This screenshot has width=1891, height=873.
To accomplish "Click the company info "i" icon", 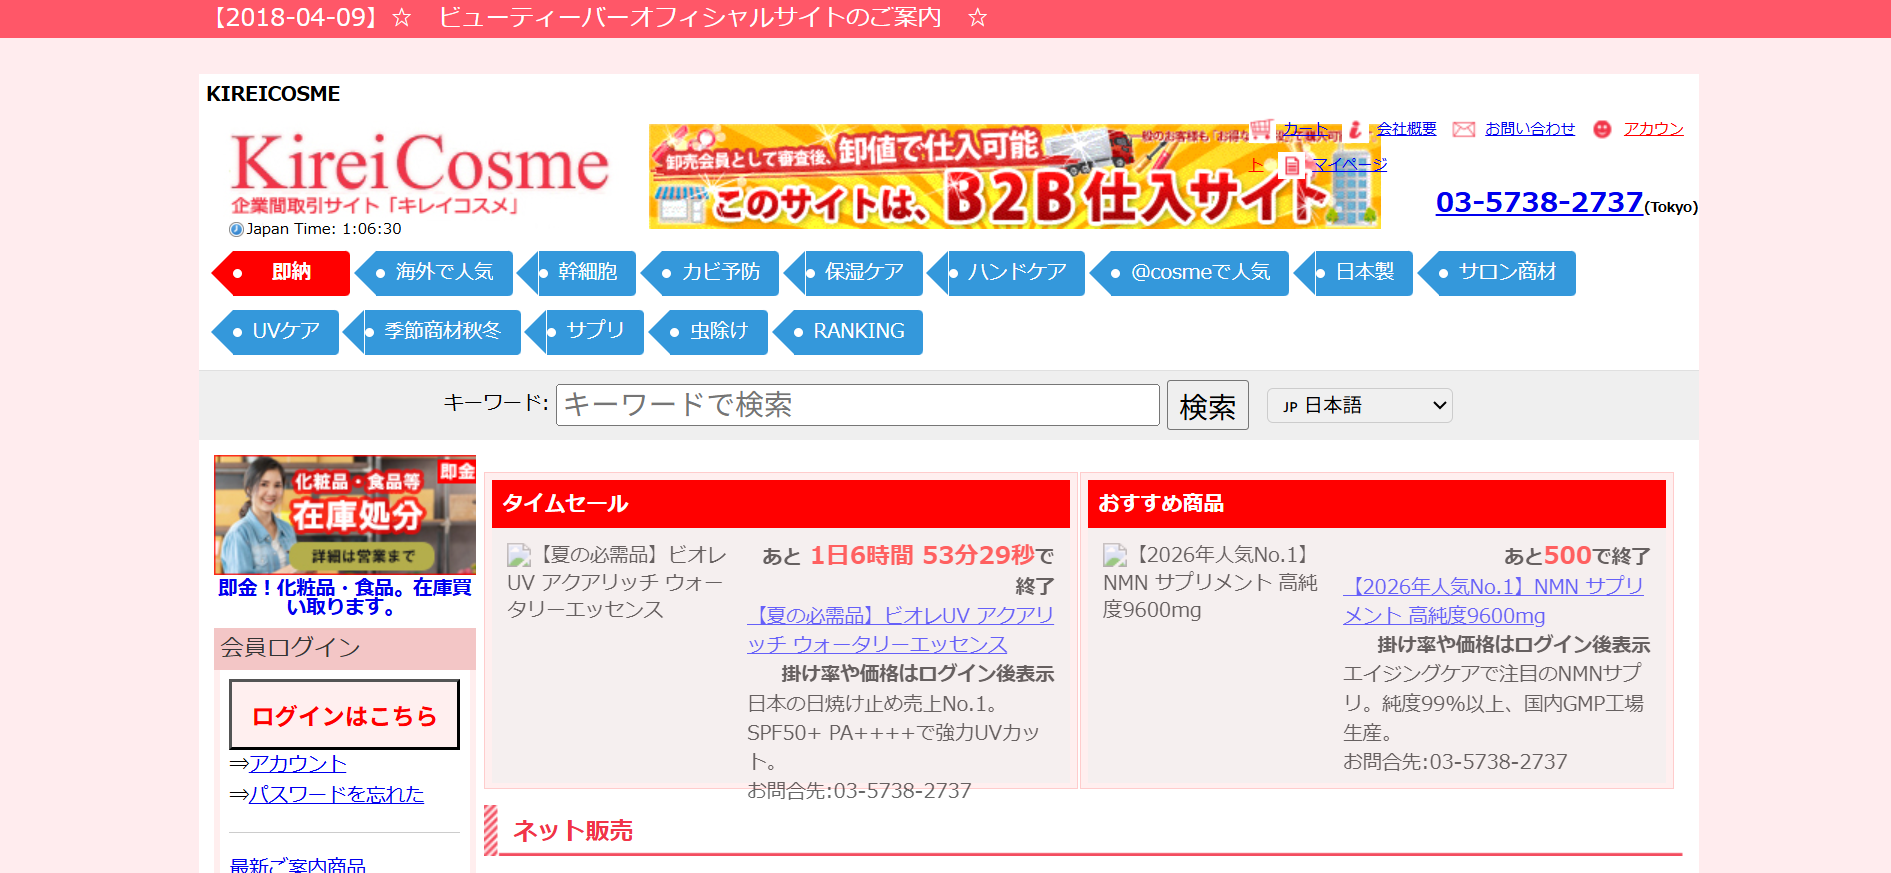I will tap(1355, 129).
